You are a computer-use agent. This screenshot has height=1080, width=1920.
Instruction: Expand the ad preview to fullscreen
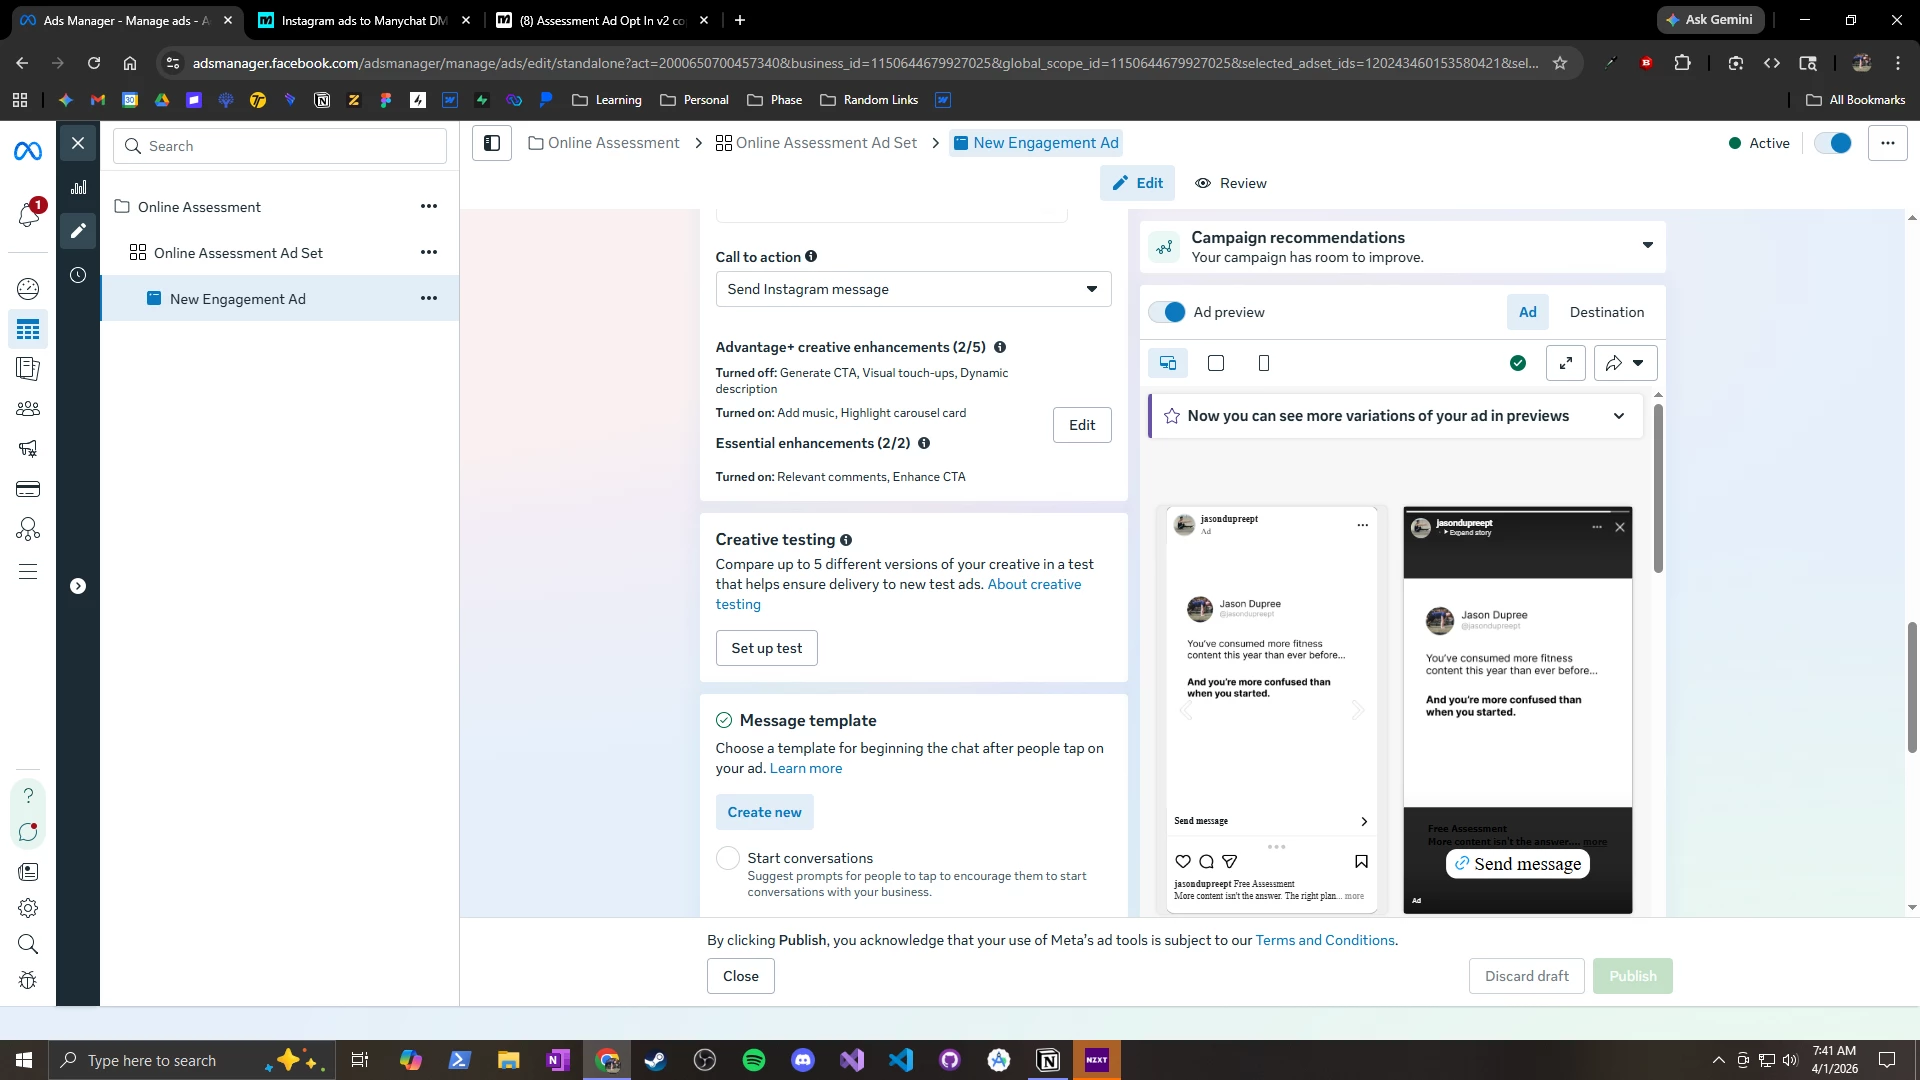point(1565,363)
